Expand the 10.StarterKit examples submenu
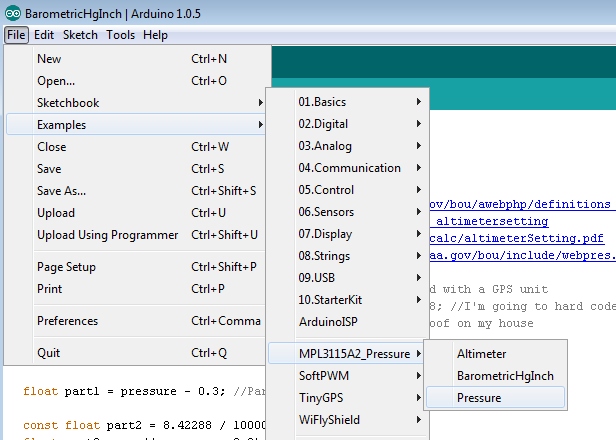Image resolution: width=616 pixels, height=440 pixels. pyautogui.click(x=348, y=300)
